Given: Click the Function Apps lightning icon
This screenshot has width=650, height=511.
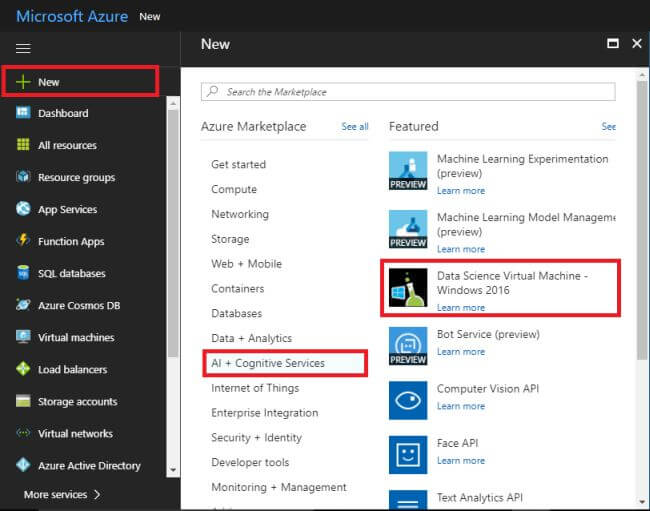Looking at the screenshot, I should pyautogui.click(x=23, y=241).
